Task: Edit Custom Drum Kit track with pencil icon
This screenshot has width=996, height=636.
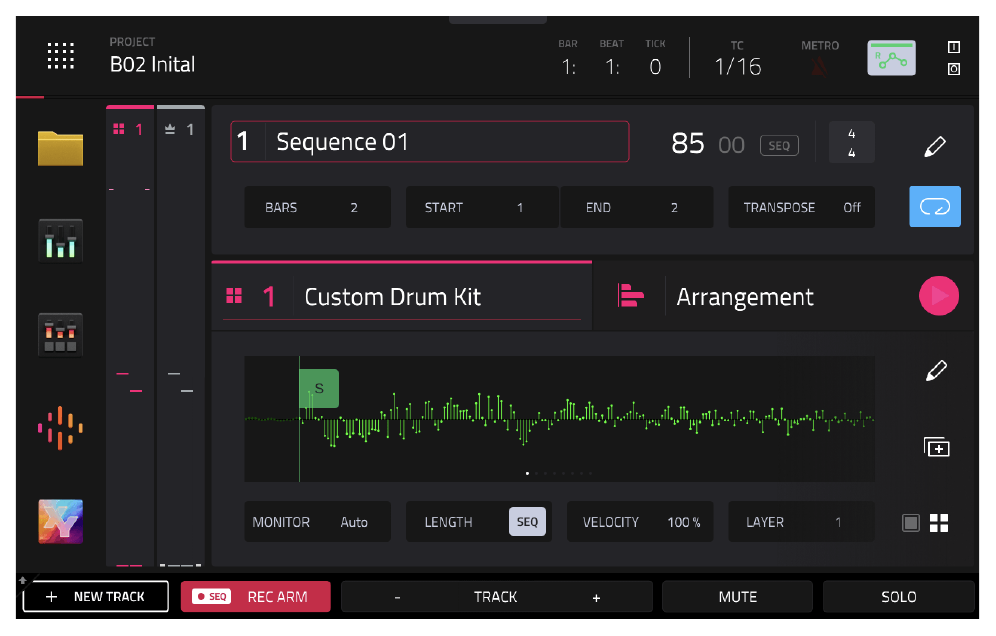Action: (936, 370)
